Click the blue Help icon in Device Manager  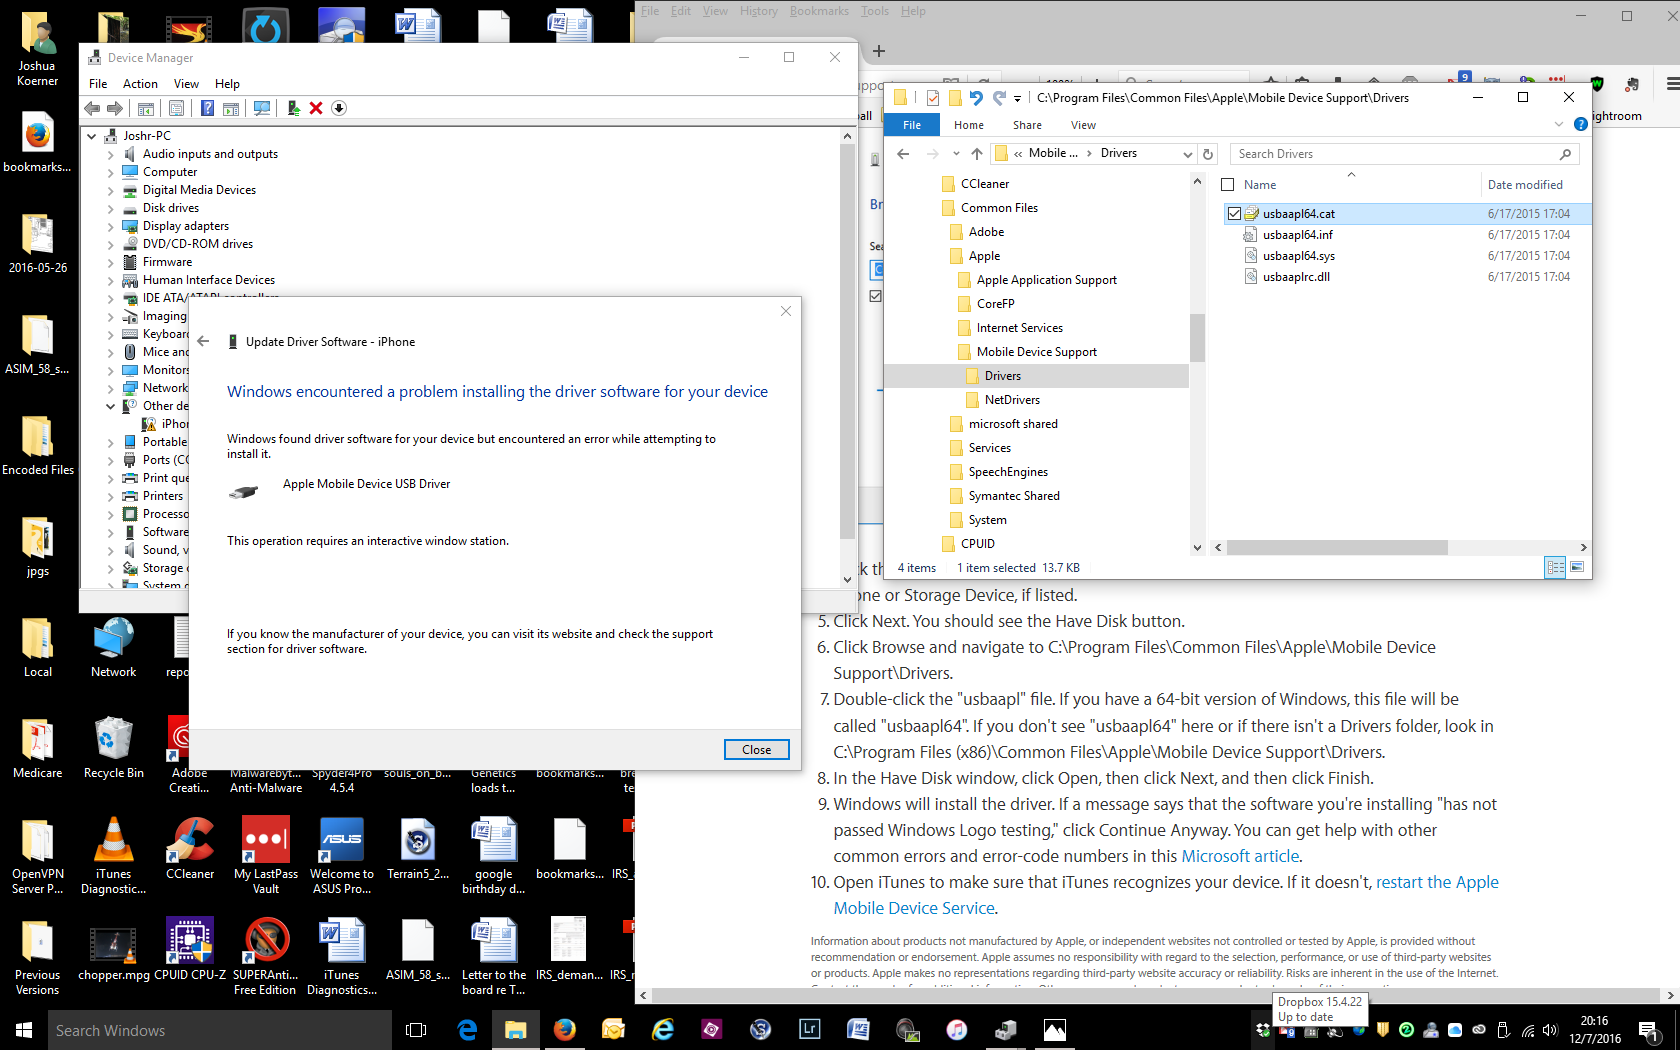[x=207, y=108]
